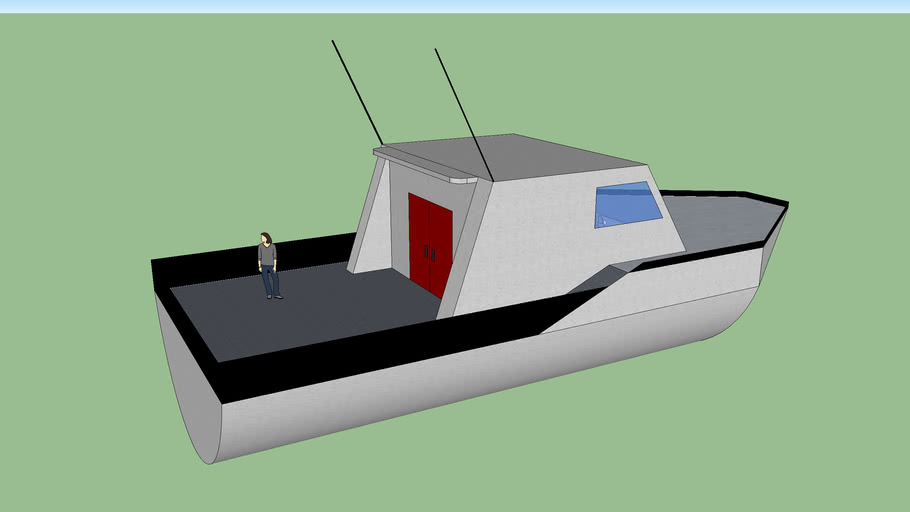Screen dimensions: 910x512
Task: Click the blue cabin side window
Action: pyautogui.click(x=628, y=204)
